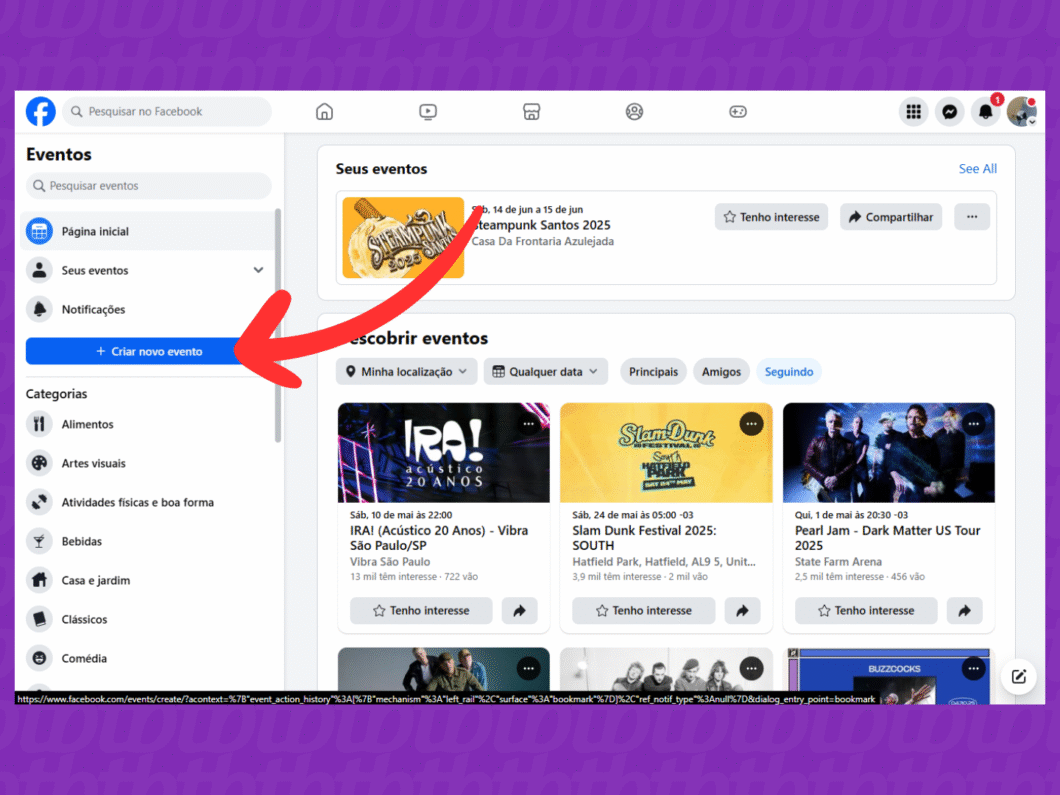The height and width of the screenshot is (795, 1060).
Task: Open the Home feed icon
Action: (x=324, y=112)
